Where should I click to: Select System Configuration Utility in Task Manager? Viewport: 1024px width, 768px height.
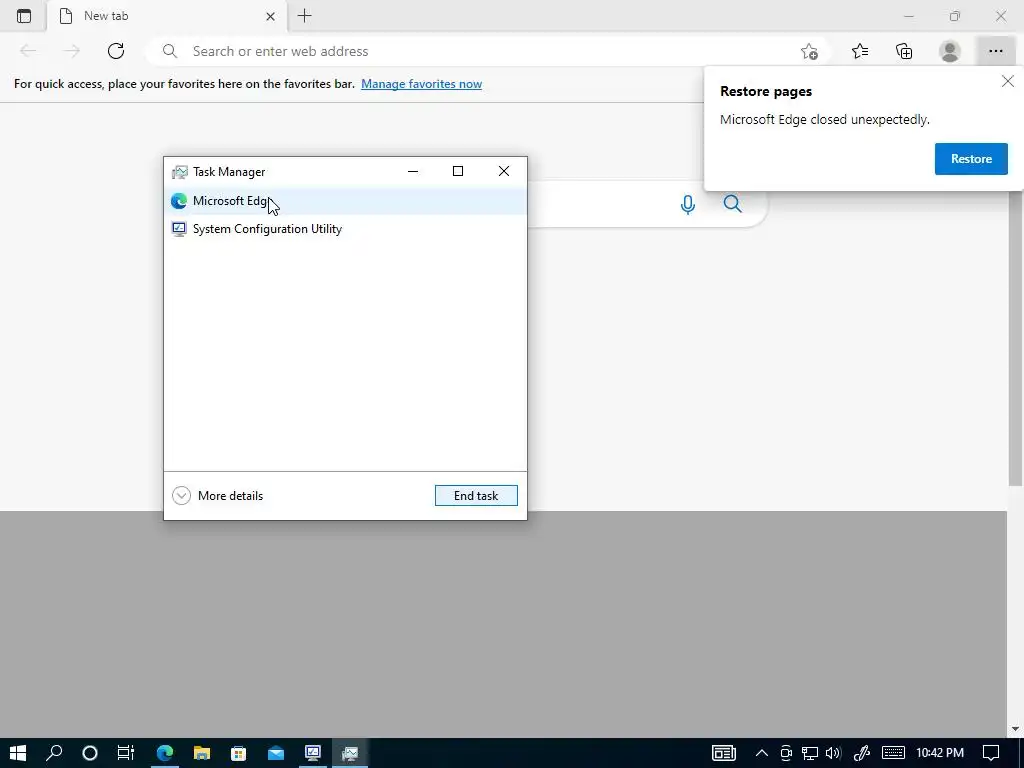(345, 229)
